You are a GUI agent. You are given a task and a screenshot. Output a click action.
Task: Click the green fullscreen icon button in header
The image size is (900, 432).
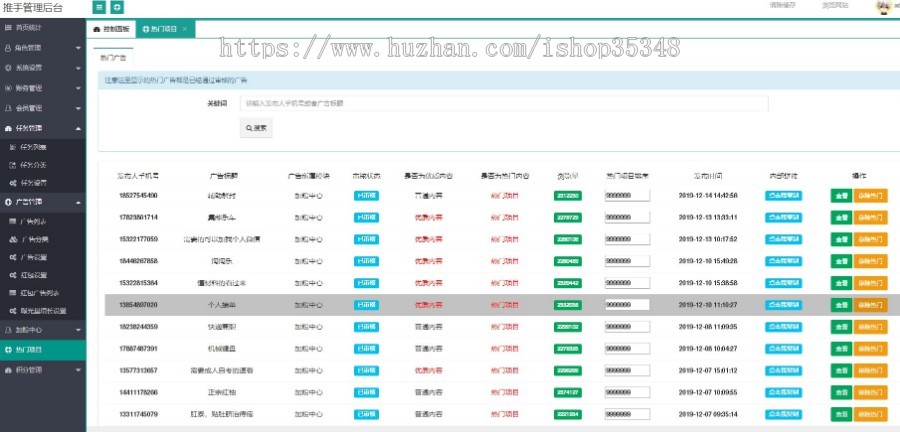pyautogui.click(x=117, y=7)
